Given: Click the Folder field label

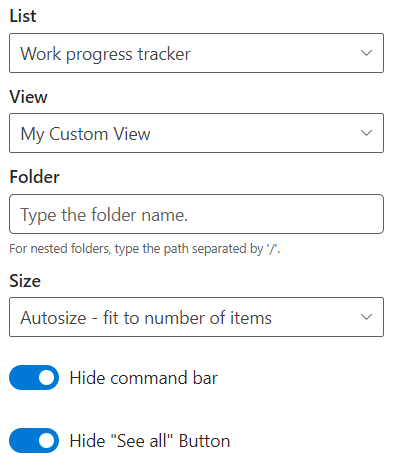Looking at the screenshot, I should pyautogui.click(x=34, y=177).
